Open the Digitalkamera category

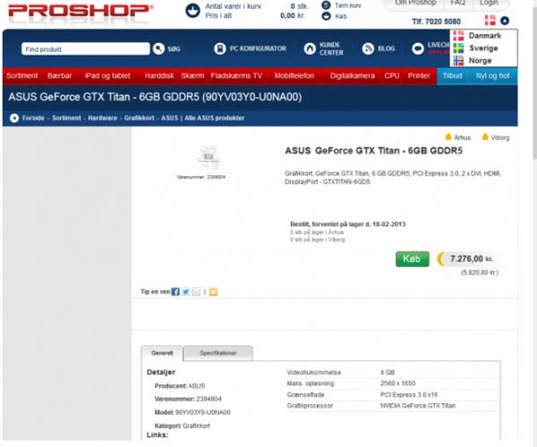click(x=352, y=76)
